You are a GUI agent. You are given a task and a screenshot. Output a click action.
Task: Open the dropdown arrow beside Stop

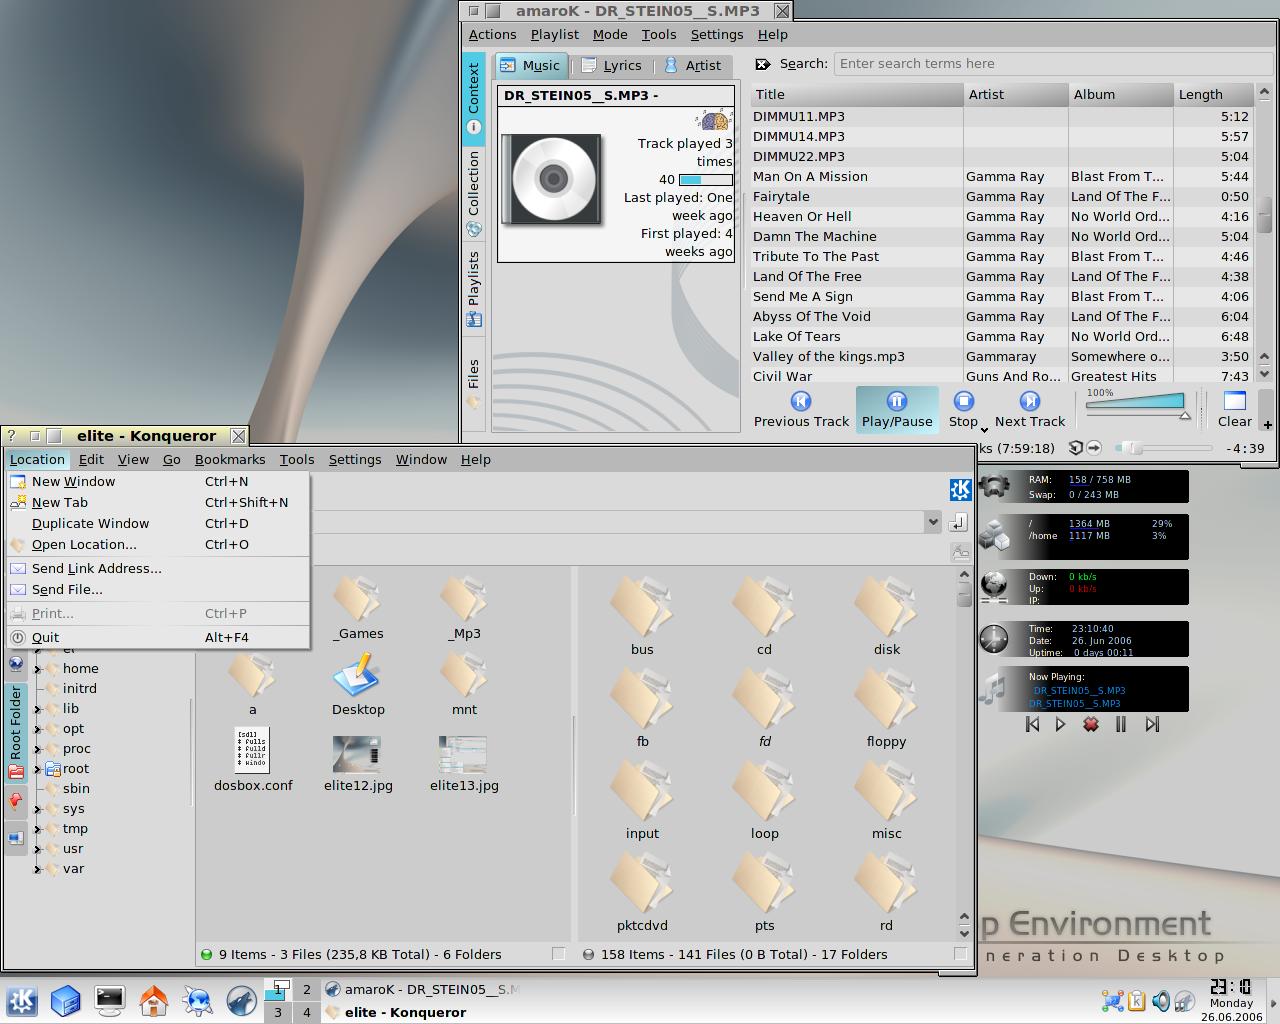[984, 429]
